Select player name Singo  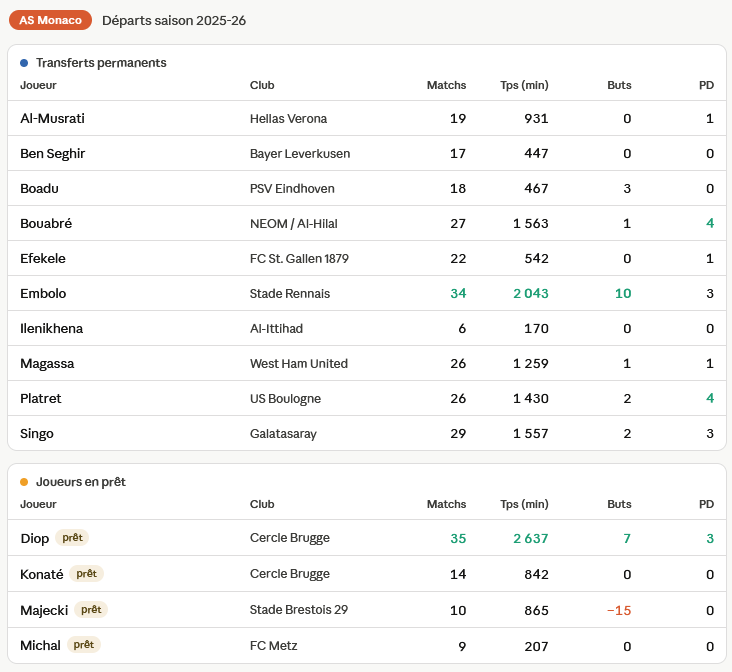(37, 434)
